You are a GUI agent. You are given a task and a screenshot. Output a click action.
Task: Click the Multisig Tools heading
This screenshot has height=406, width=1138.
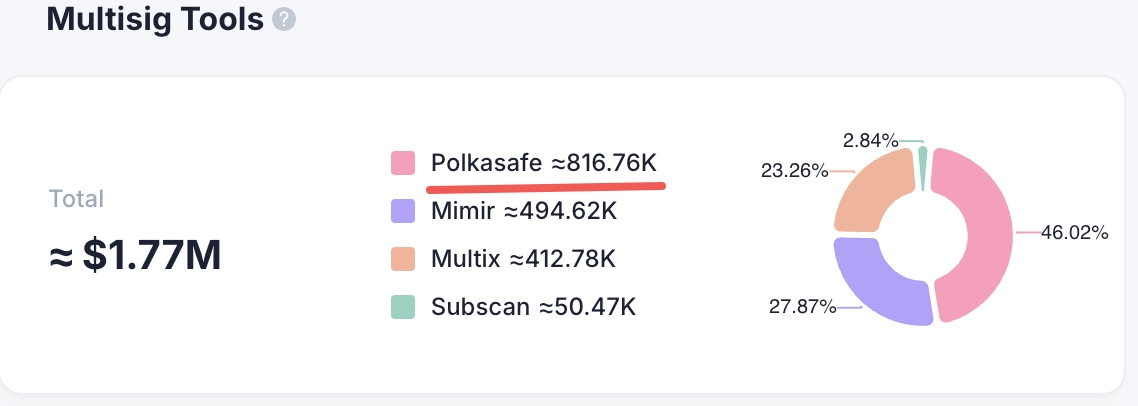pyautogui.click(x=155, y=19)
